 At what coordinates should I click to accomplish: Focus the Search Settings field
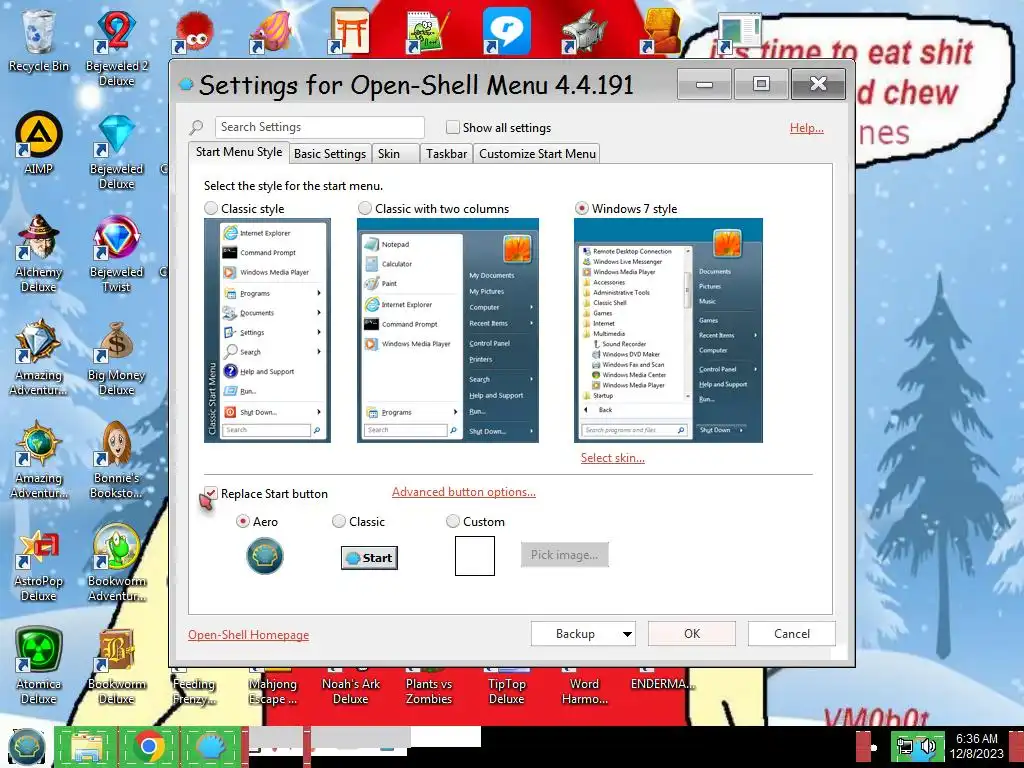tap(319, 127)
